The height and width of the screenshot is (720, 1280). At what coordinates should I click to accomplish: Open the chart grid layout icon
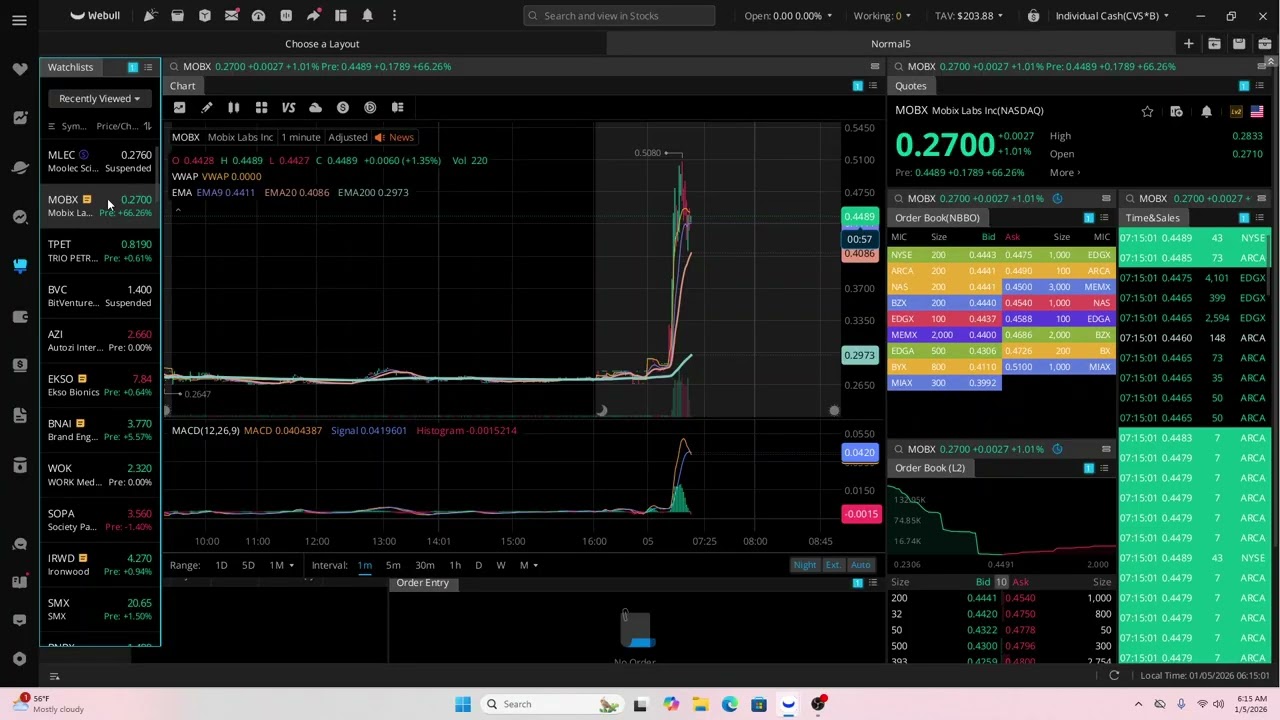(x=261, y=107)
